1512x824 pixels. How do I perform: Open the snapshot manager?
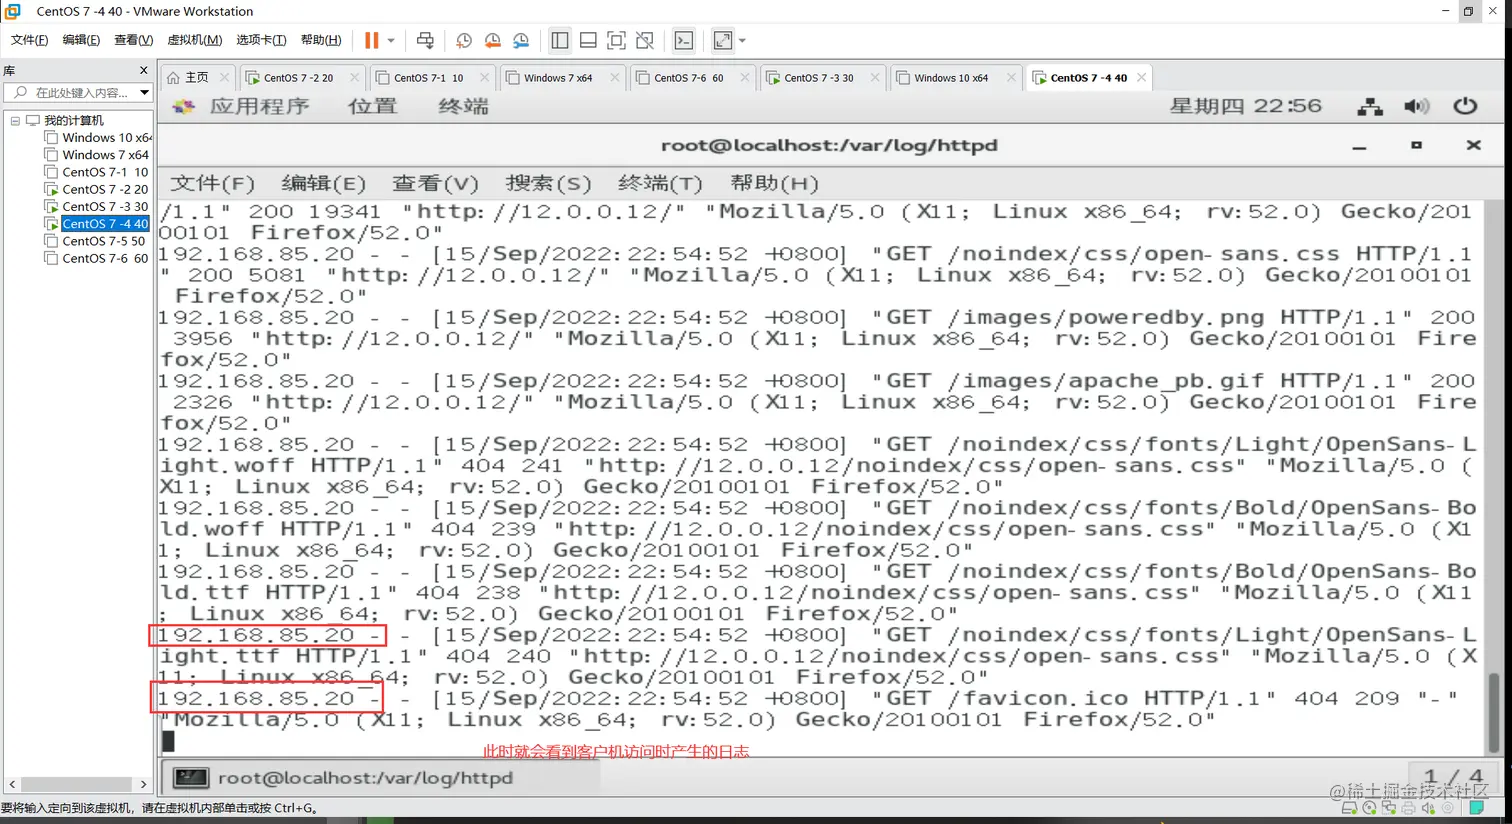coord(521,40)
